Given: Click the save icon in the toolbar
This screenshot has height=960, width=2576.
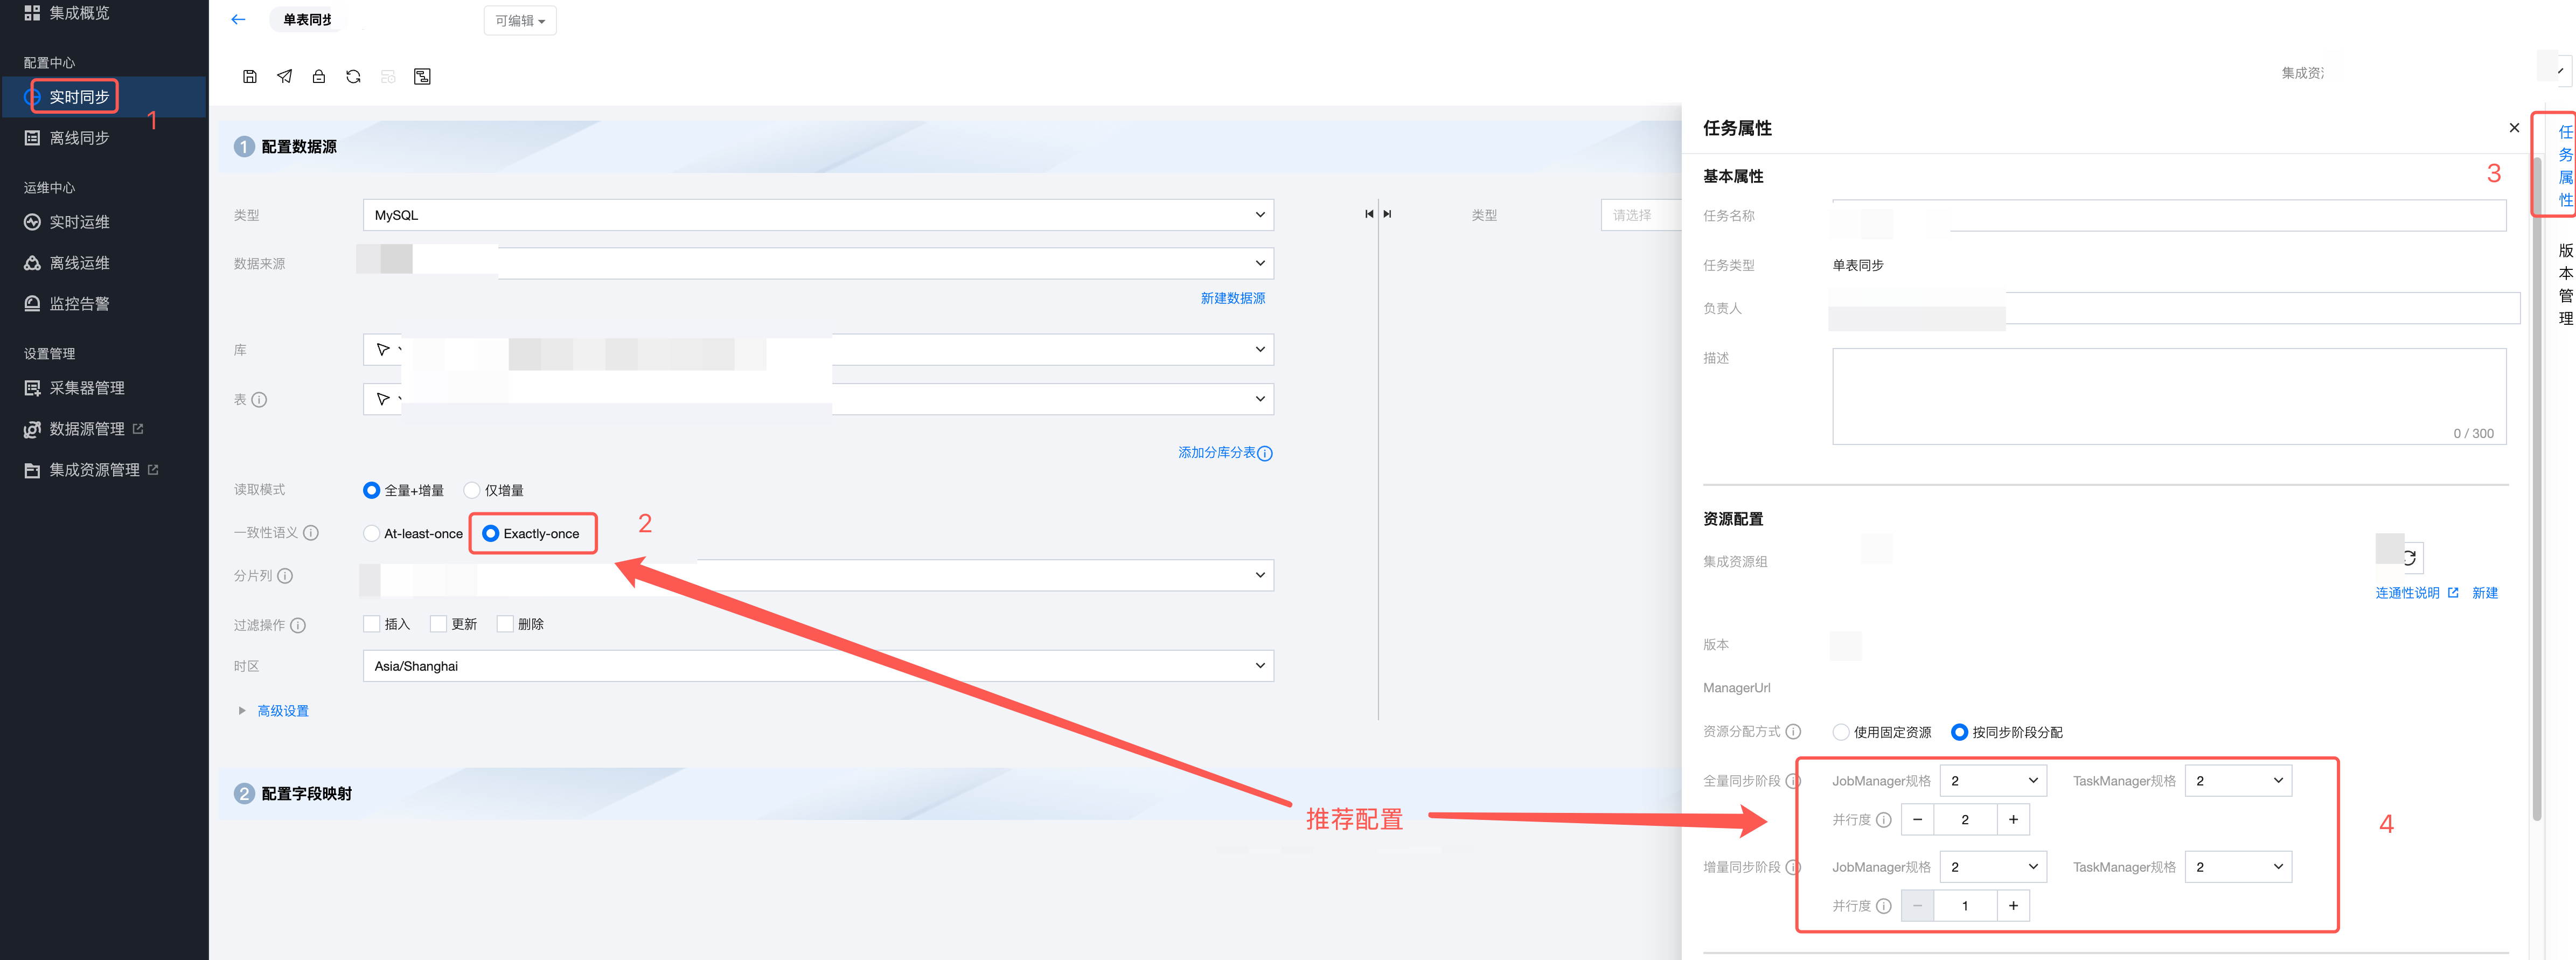Looking at the screenshot, I should pyautogui.click(x=250, y=76).
